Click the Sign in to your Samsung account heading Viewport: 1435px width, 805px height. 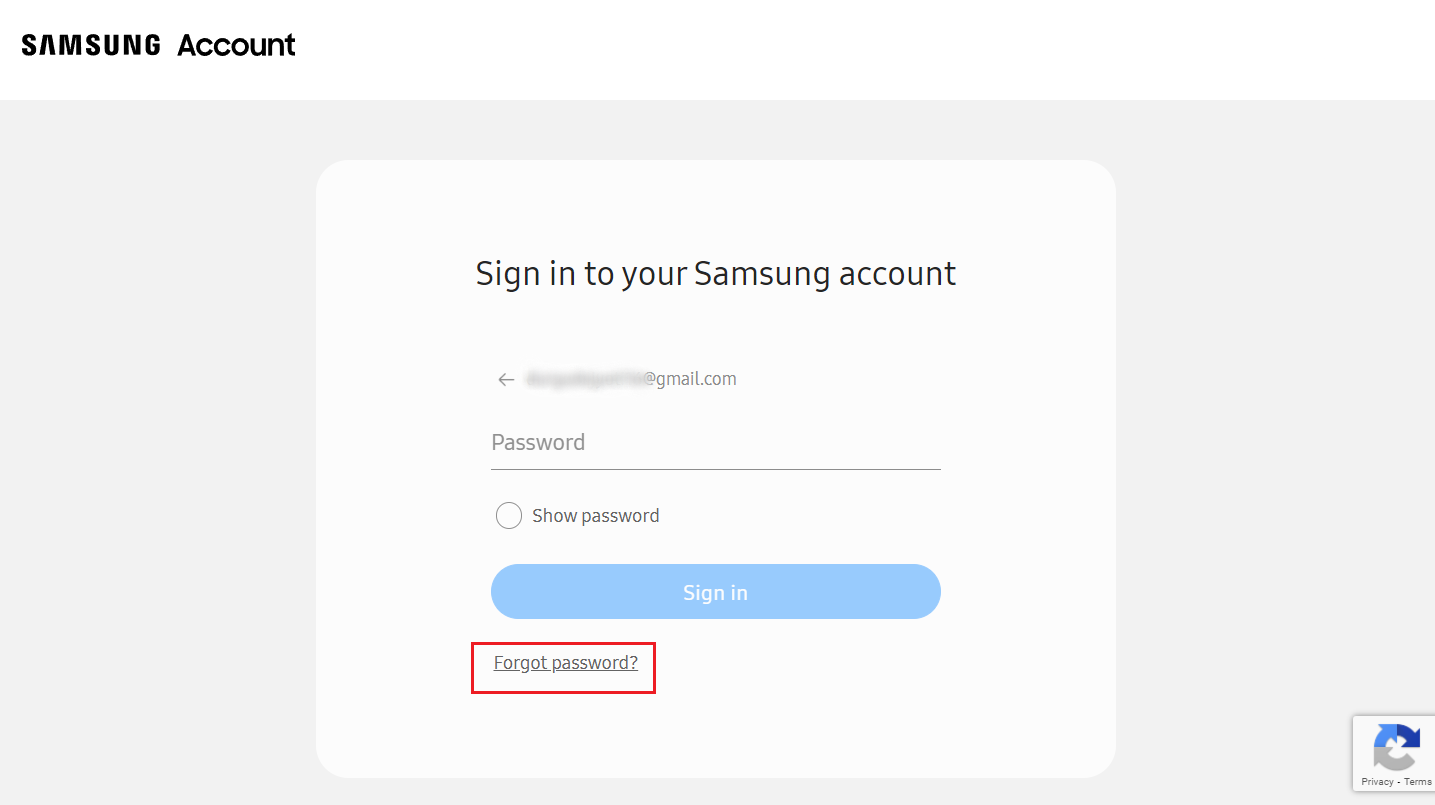click(715, 273)
